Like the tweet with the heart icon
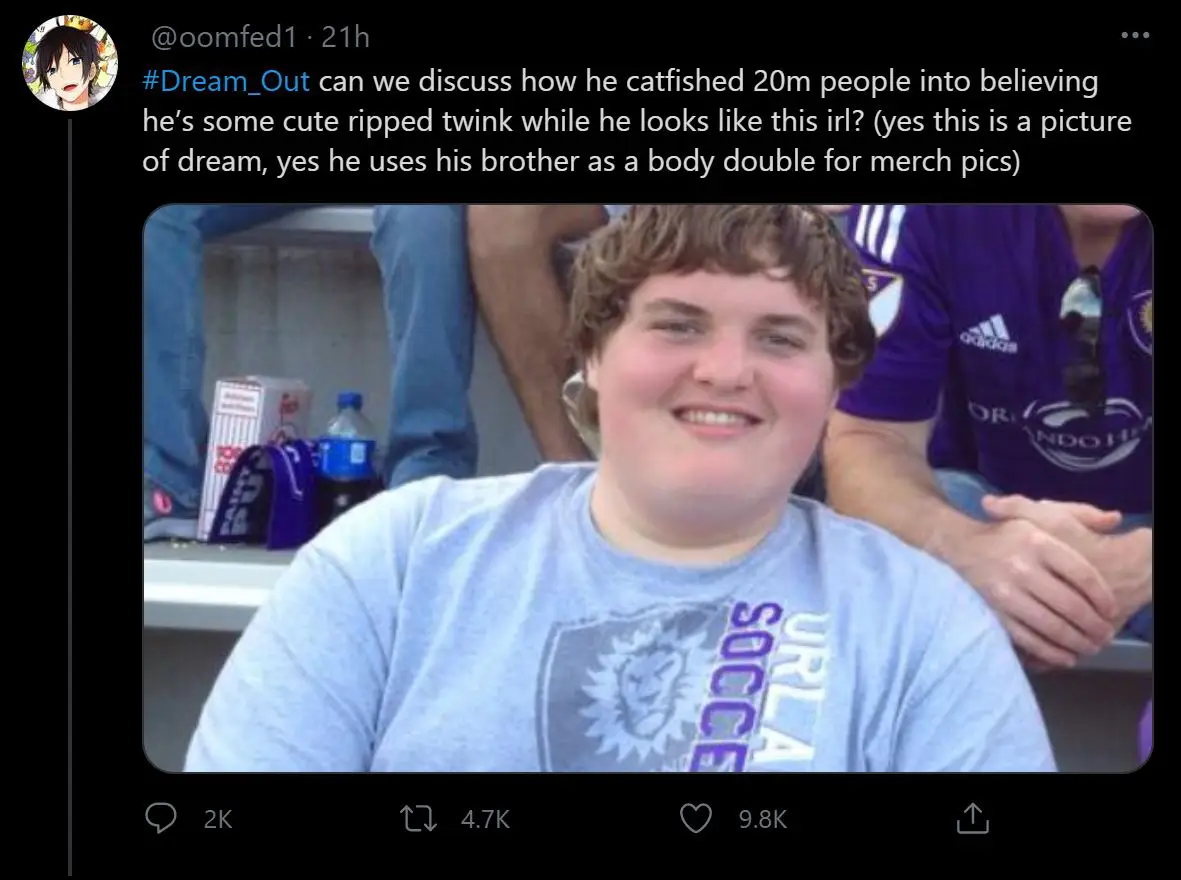Viewport: 1181px width, 880px height. click(x=695, y=819)
